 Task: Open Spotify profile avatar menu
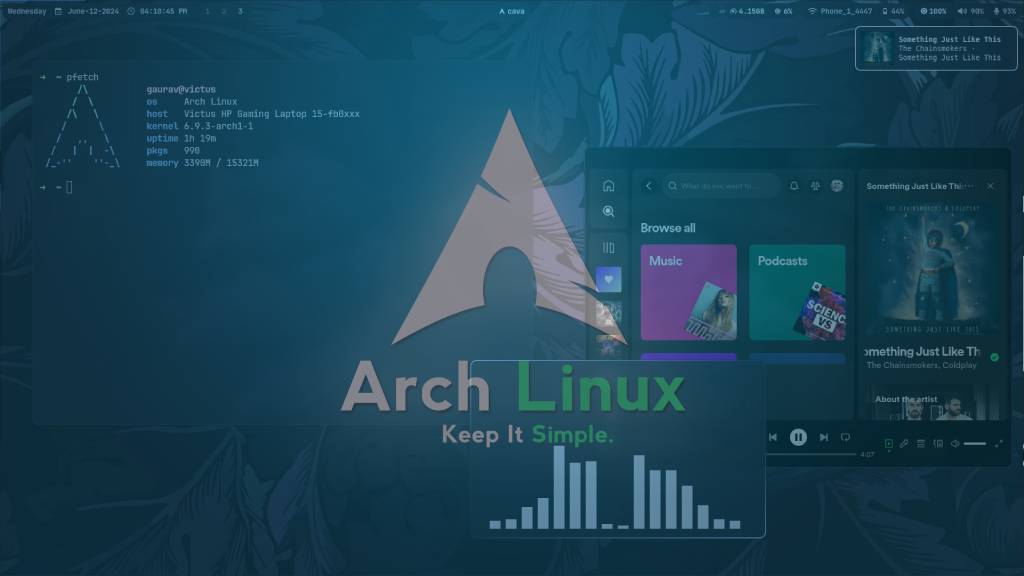point(837,186)
